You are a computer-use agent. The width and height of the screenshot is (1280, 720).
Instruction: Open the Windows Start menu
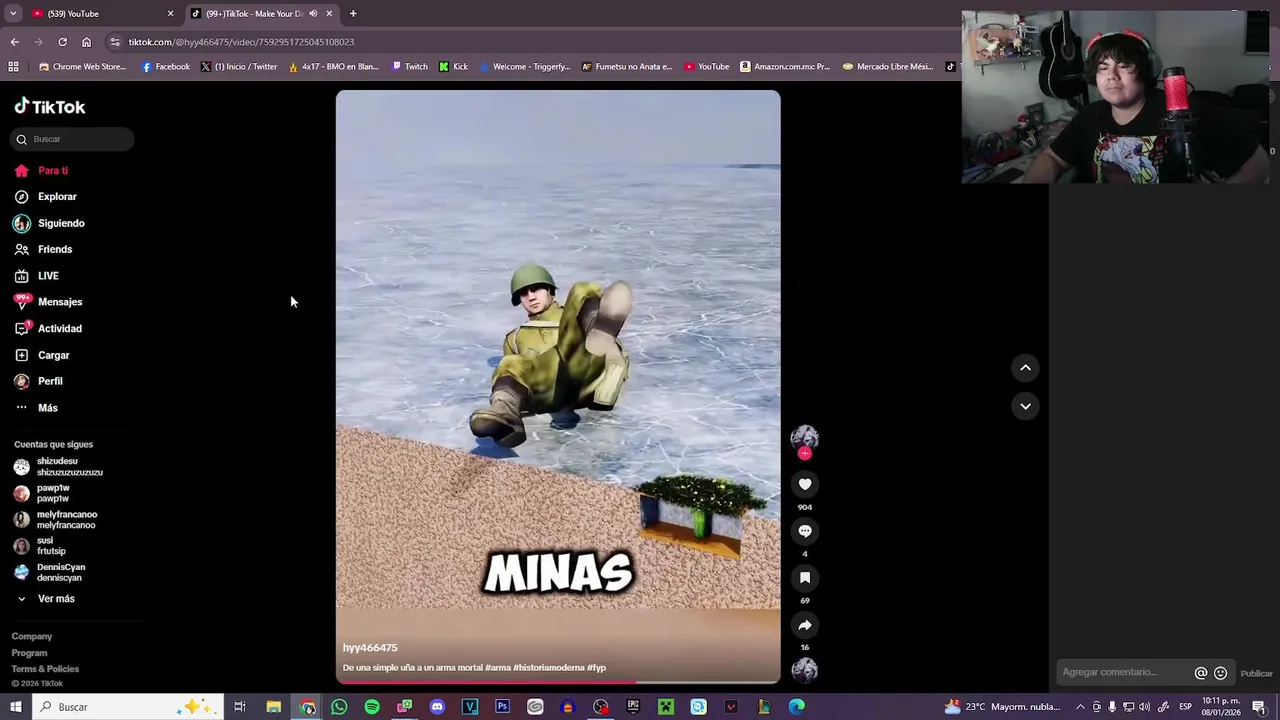[x=15, y=707]
